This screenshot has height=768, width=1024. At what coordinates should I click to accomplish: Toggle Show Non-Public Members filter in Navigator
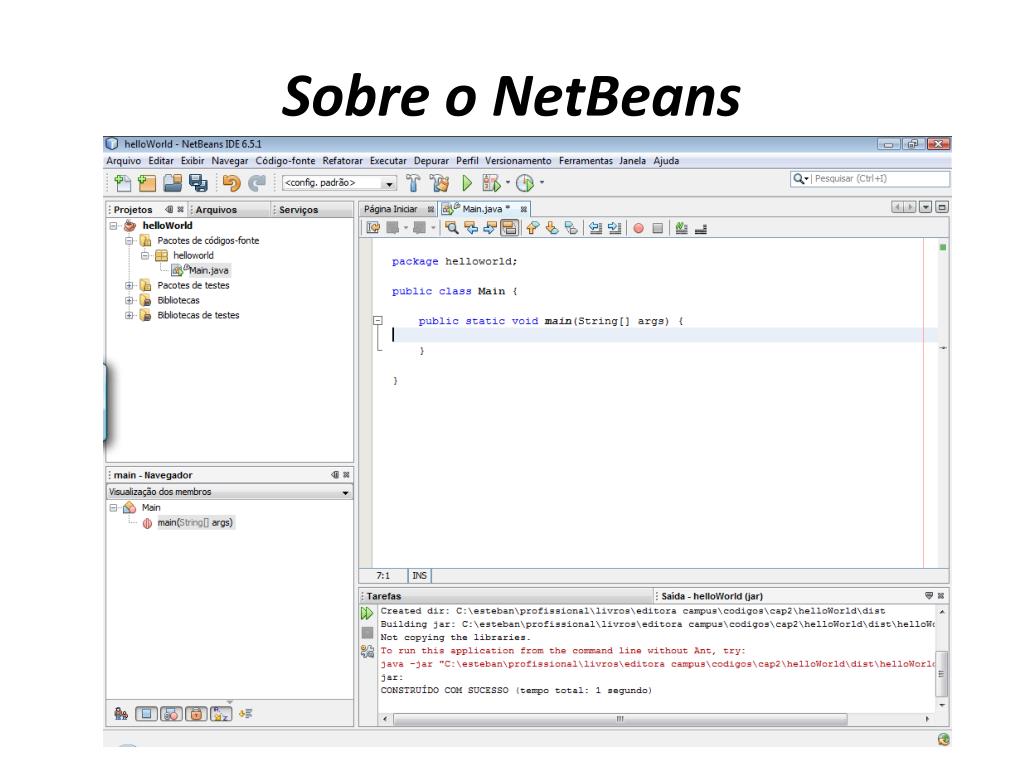pos(196,714)
